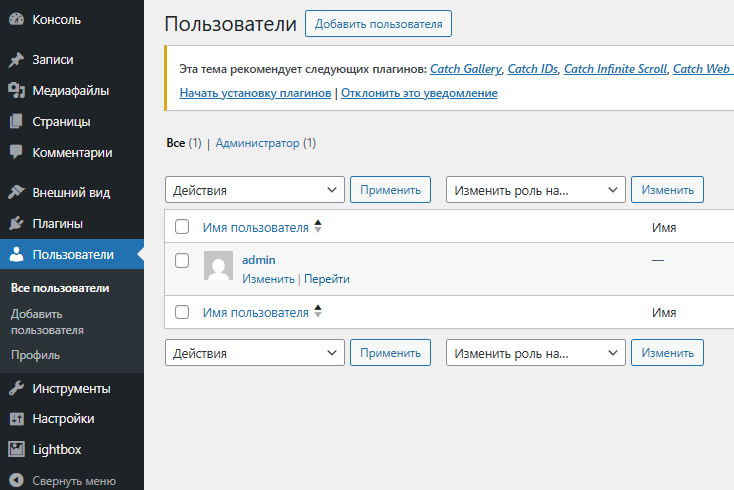Image resolution: width=734 pixels, height=490 pixels.
Task: Click the Внешний вид paintbrush icon
Action: [16, 193]
